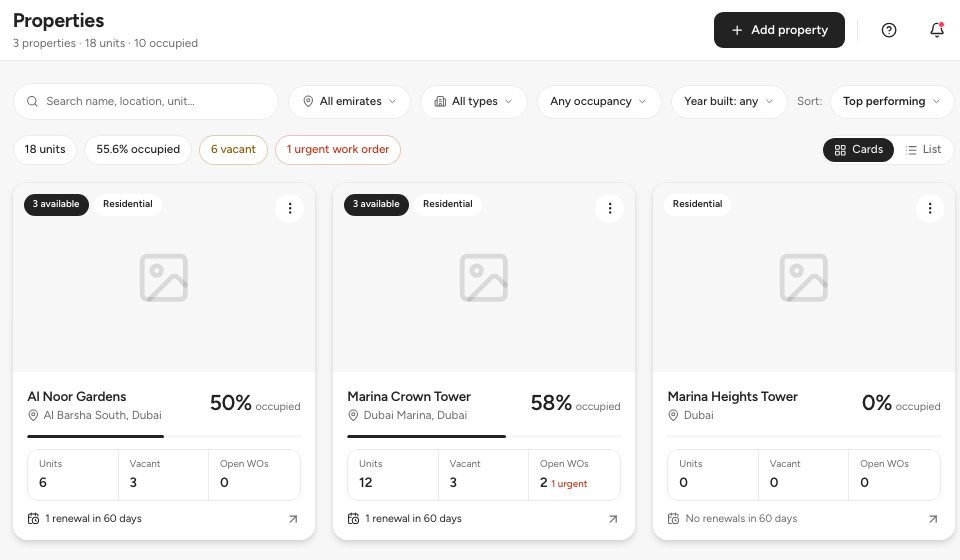Image resolution: width=960 pixels, height=560 pixels.
Task: Click Marina Crown Tower image placeholder
Action: tap(484, 278)
